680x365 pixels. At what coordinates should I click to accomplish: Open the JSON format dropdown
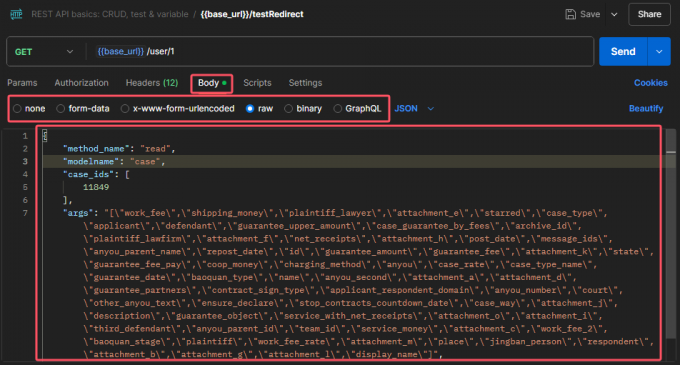414,109
